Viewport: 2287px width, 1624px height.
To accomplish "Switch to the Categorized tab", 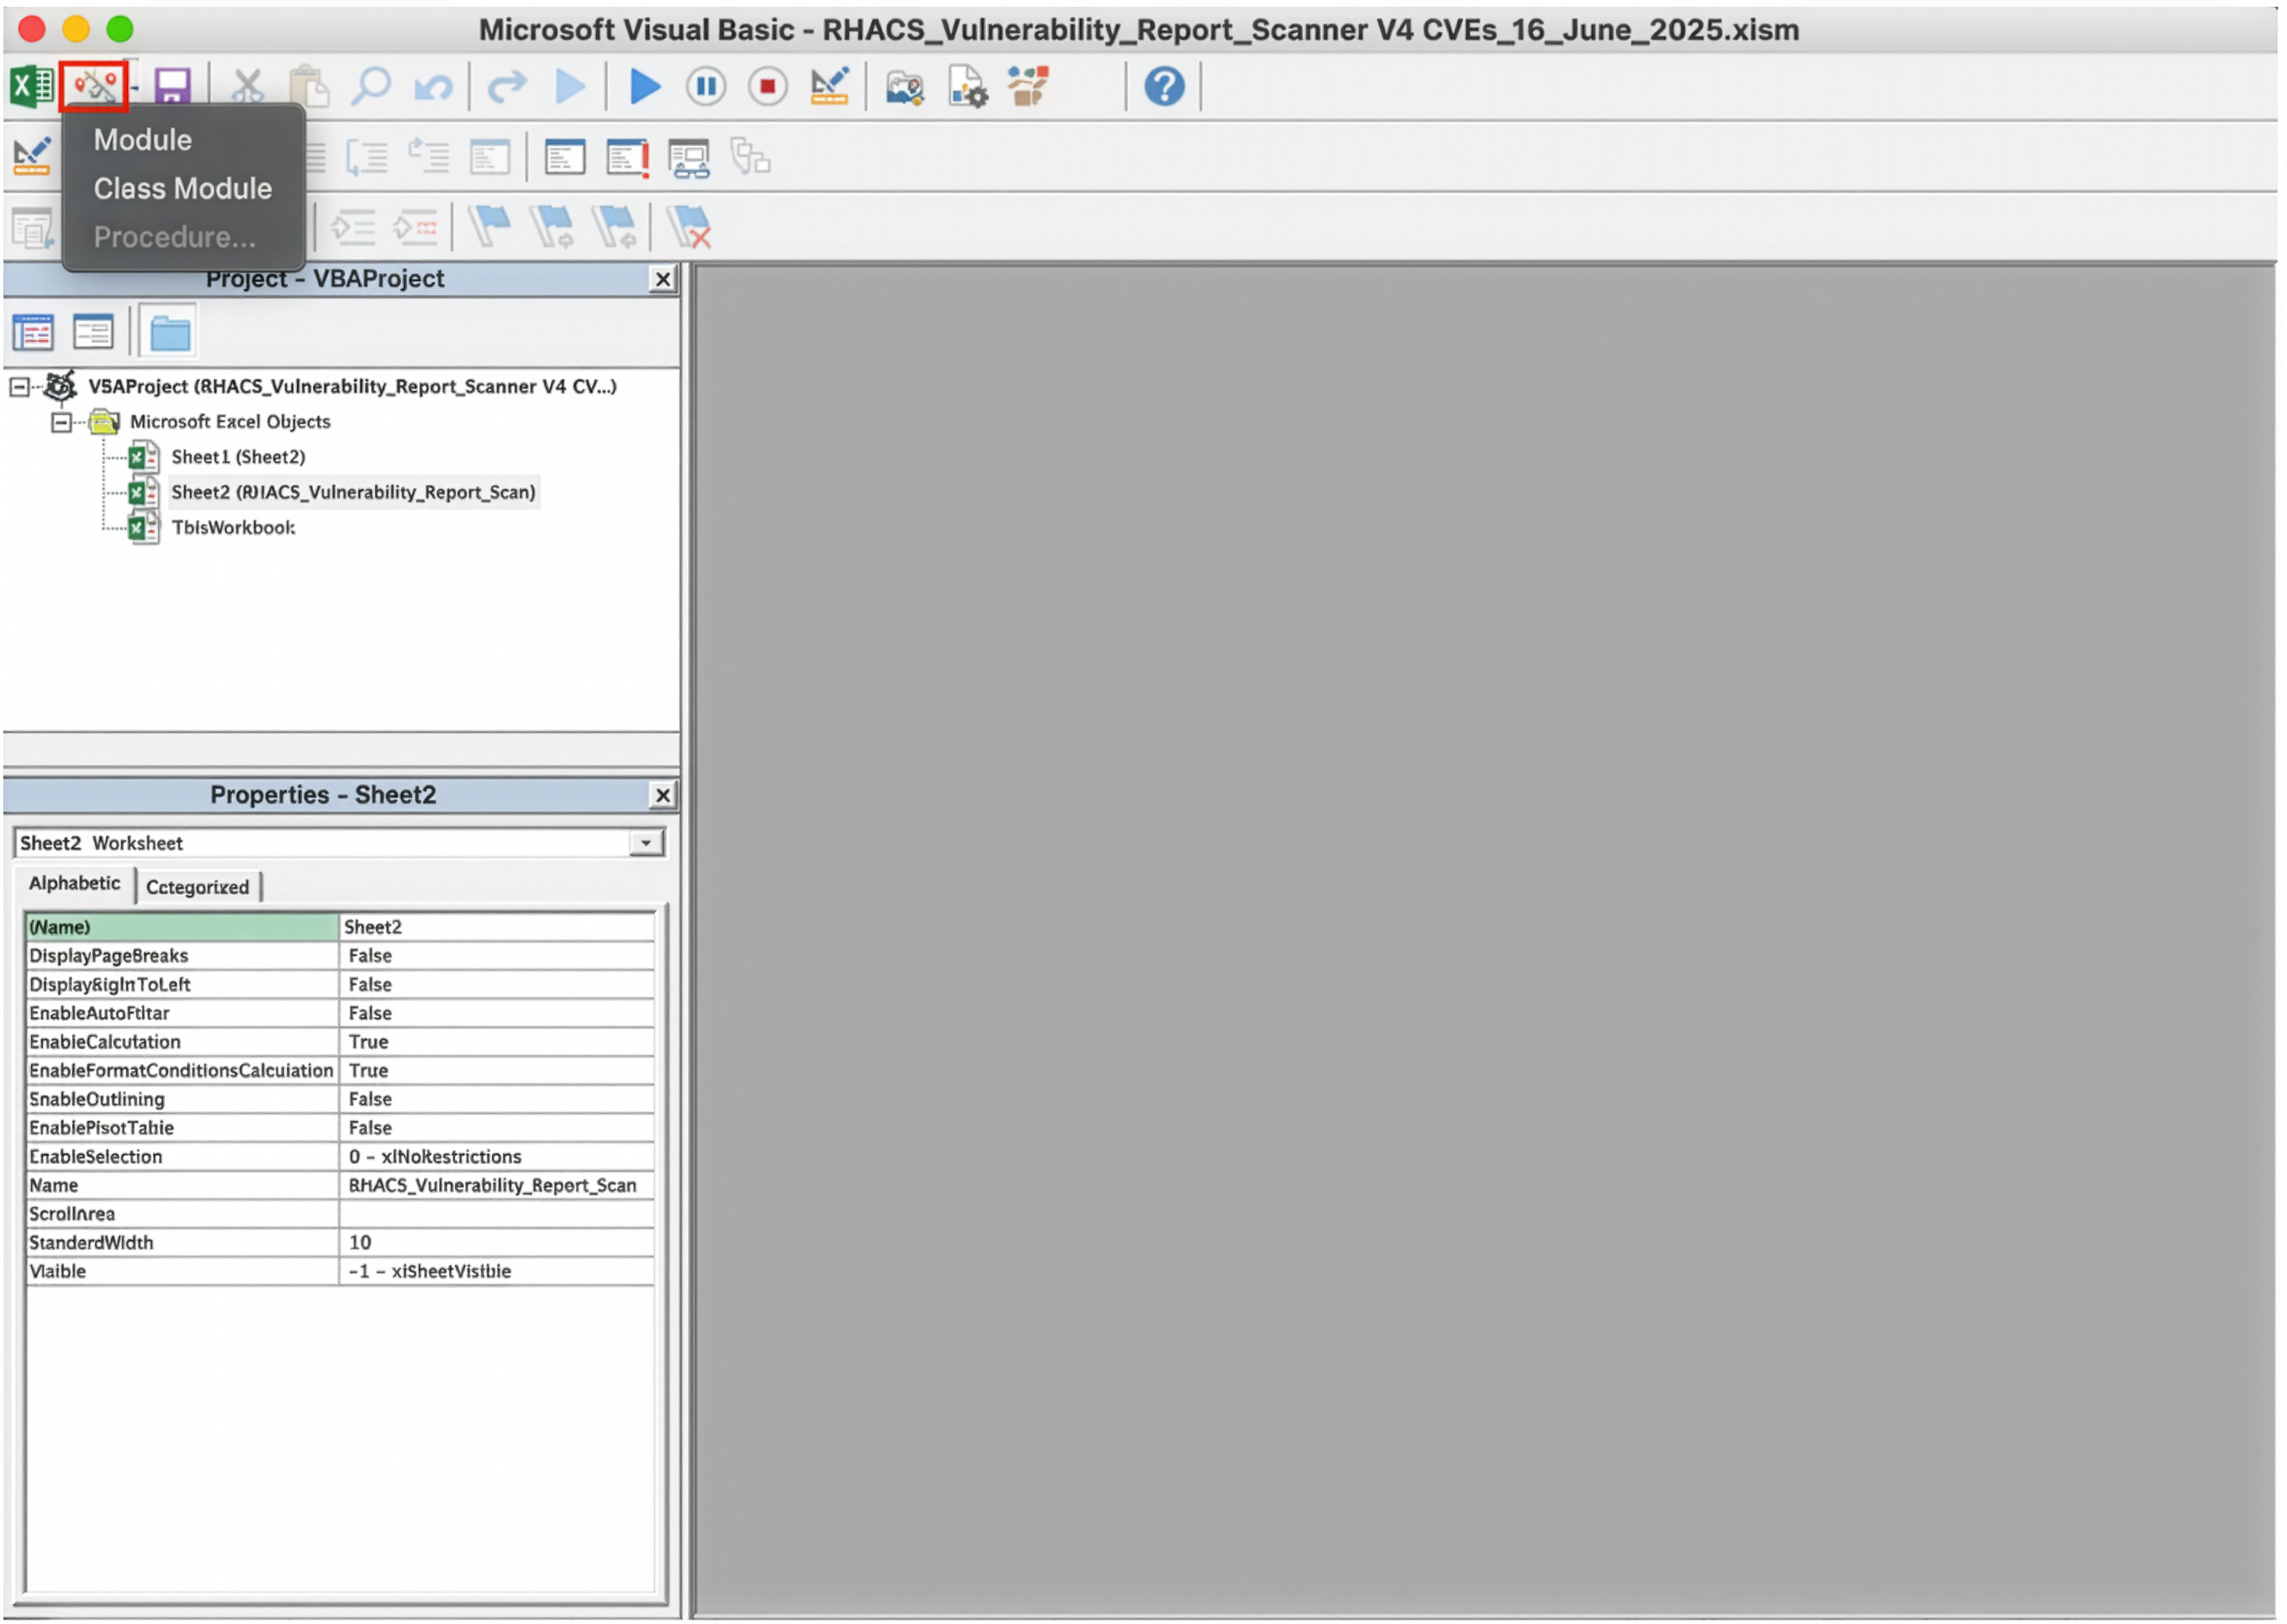I will [x=198, y=887].
